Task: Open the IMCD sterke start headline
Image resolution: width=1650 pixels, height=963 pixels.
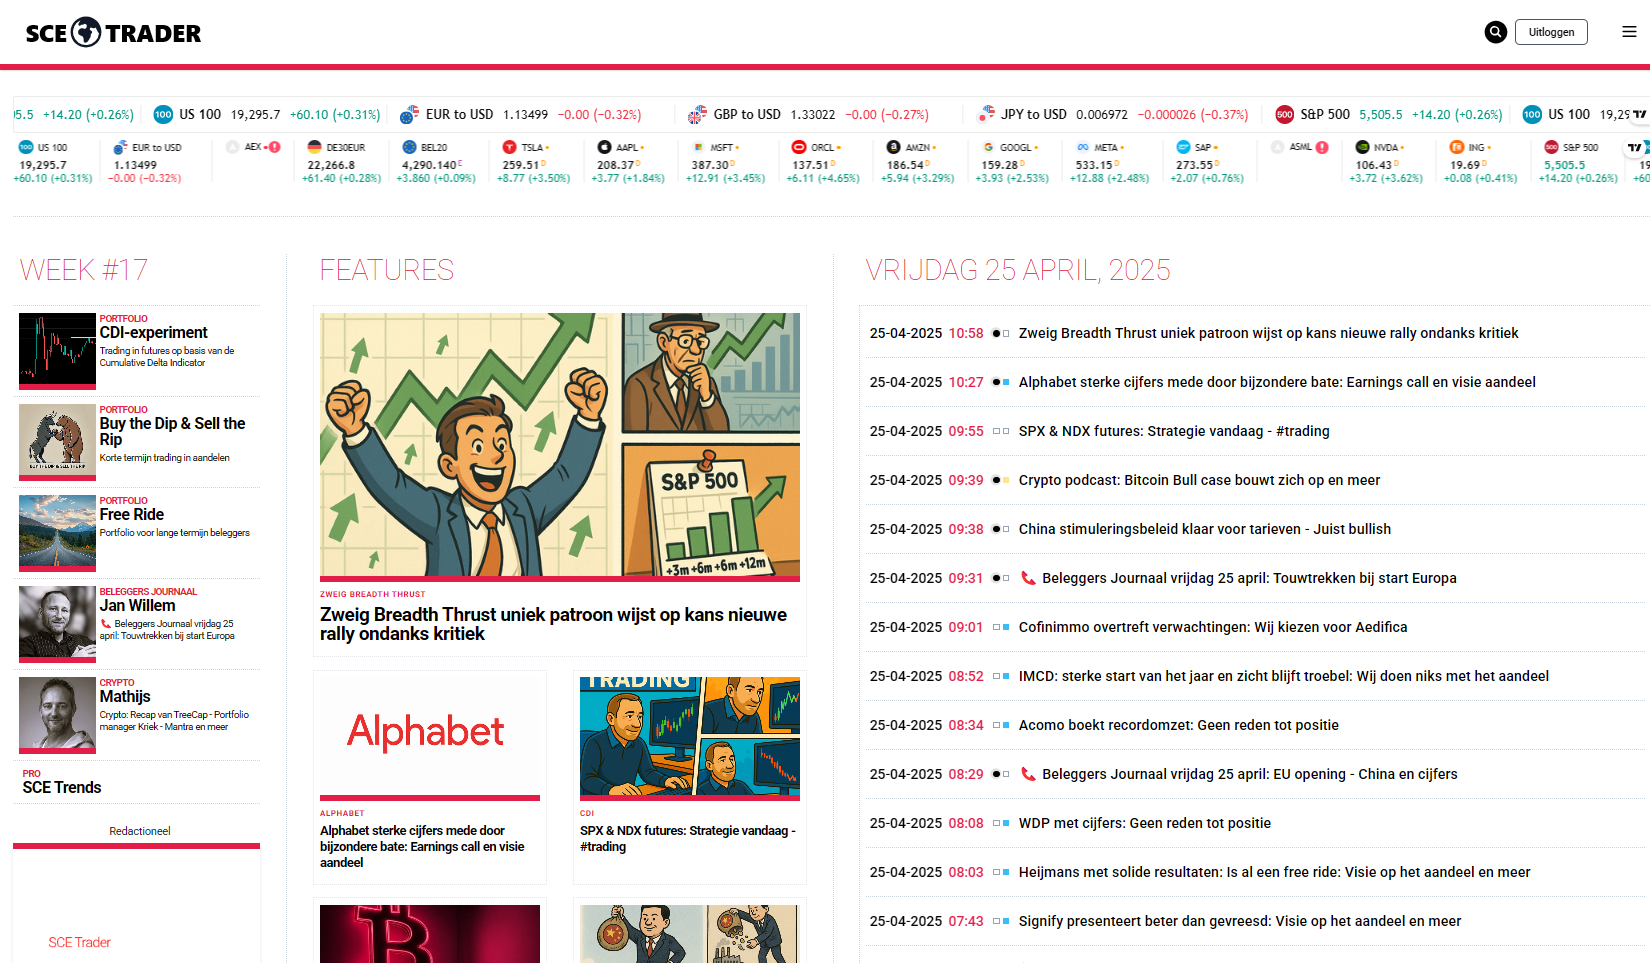Action: click(x=1284, y=676)
